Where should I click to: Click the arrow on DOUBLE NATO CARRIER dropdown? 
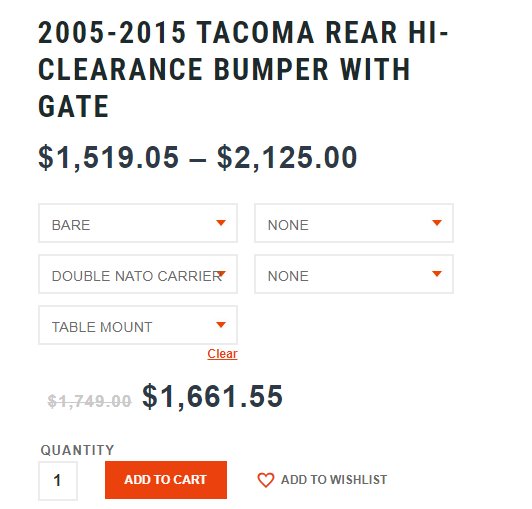click(221, 274)
